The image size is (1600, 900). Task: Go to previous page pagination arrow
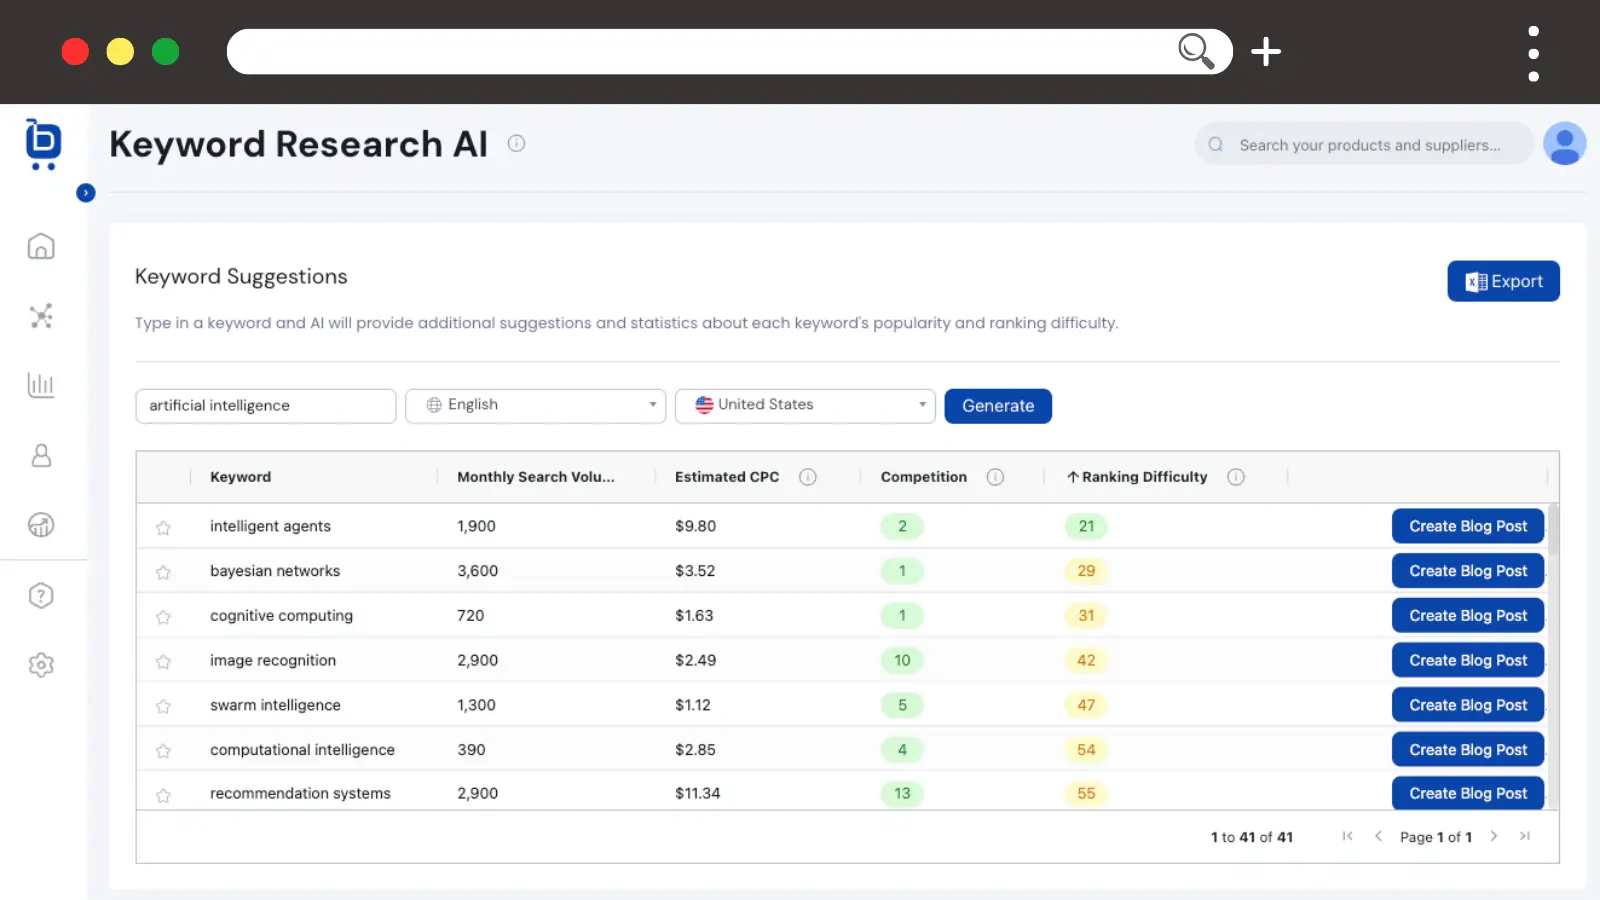1378,836
